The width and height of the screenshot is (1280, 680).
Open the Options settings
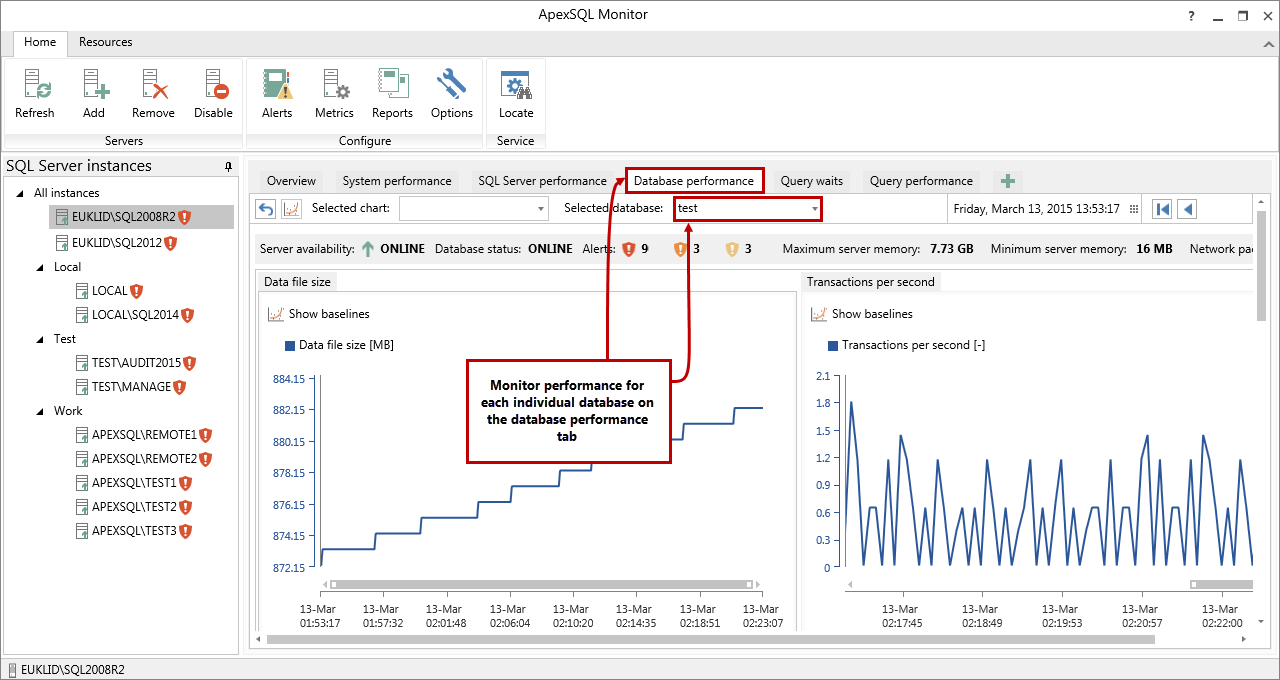tap(452, 94)
